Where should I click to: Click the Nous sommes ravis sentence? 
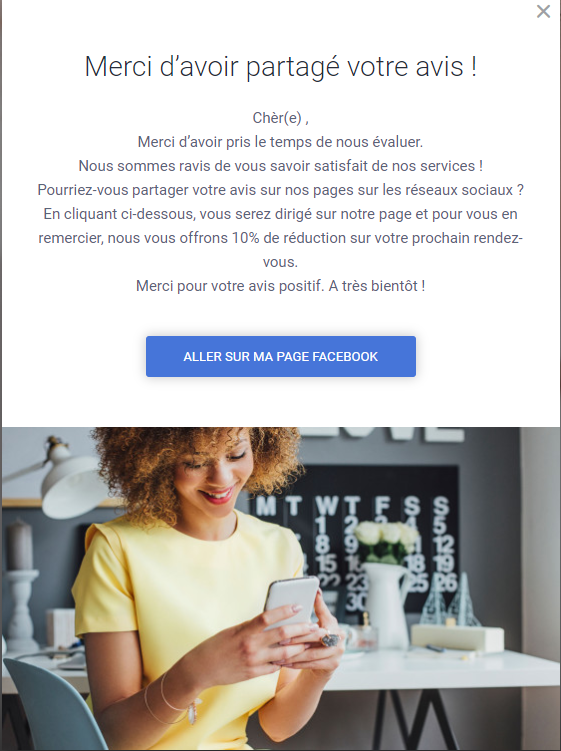(x=281, y=166)
